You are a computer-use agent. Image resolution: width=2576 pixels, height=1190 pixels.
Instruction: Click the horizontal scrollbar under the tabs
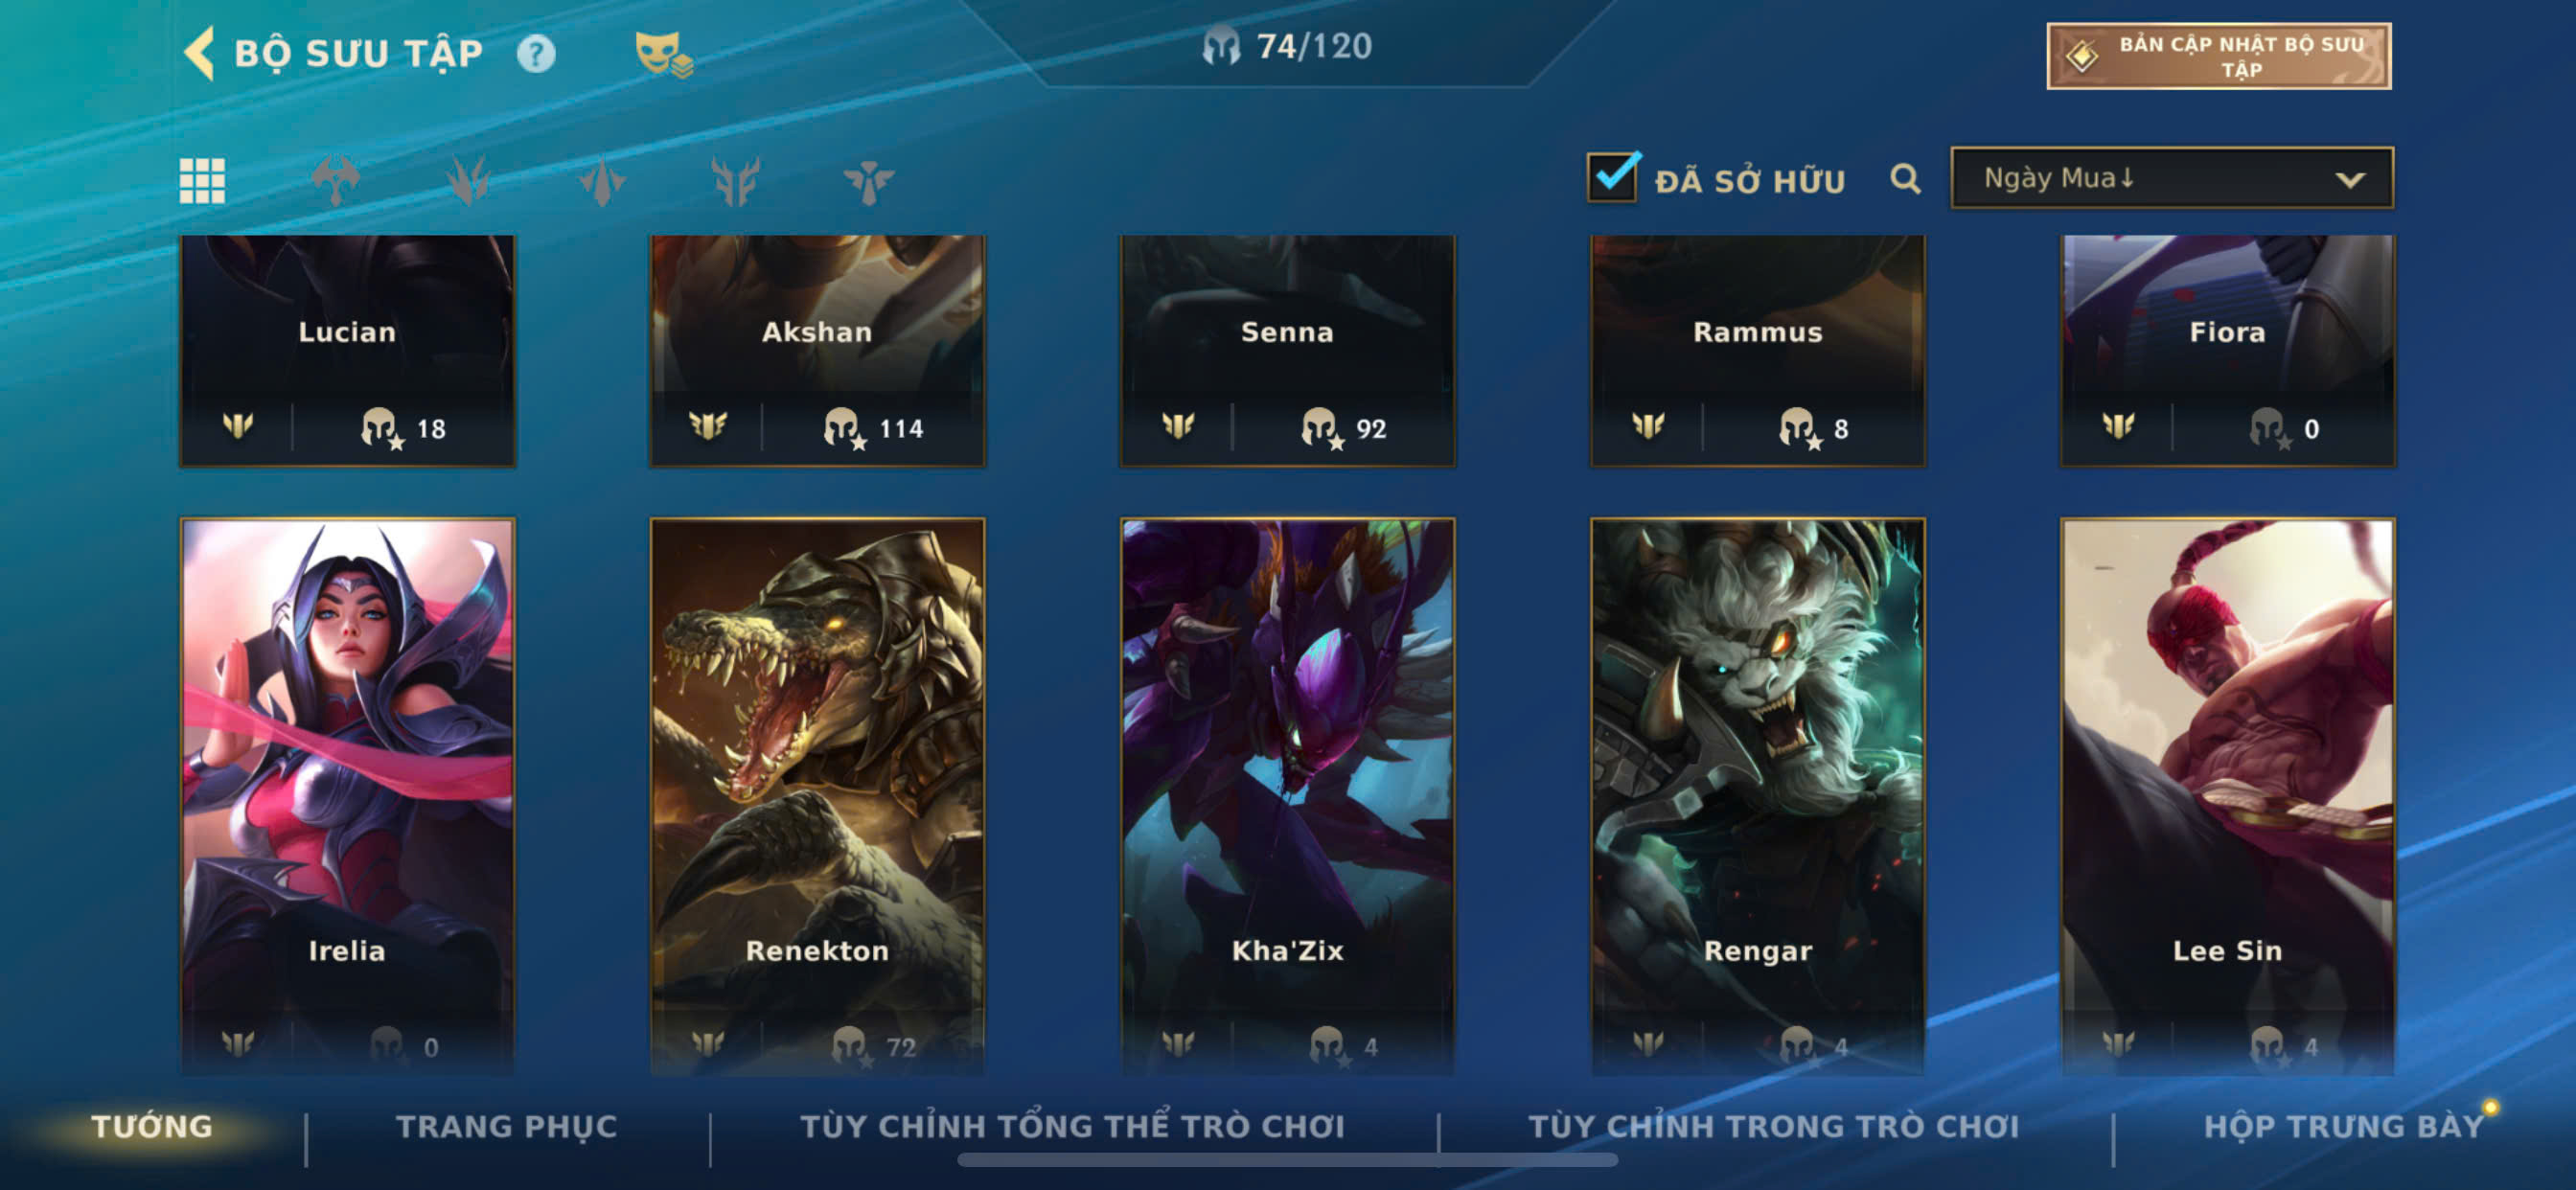[x=1287, y=1160]
